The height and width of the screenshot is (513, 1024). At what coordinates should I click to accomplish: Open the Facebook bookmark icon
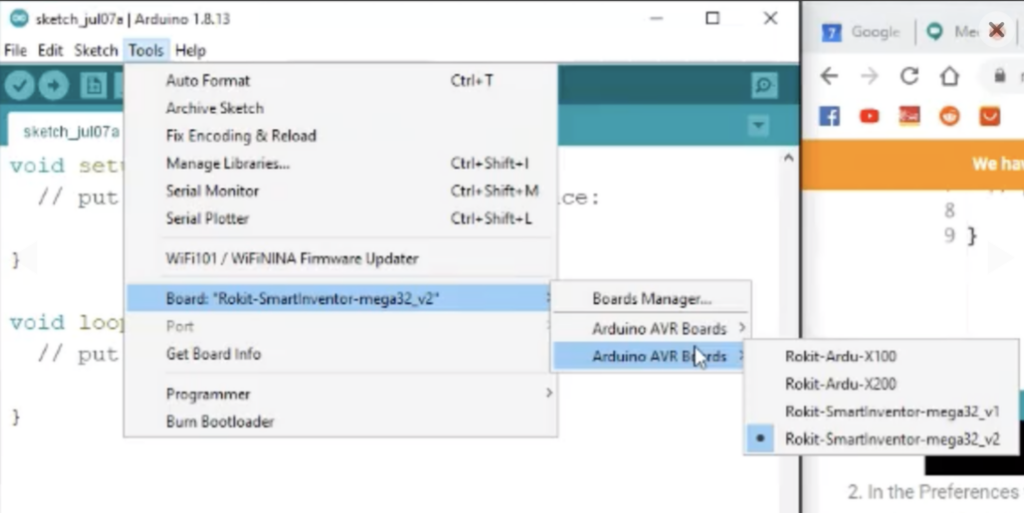829,116
